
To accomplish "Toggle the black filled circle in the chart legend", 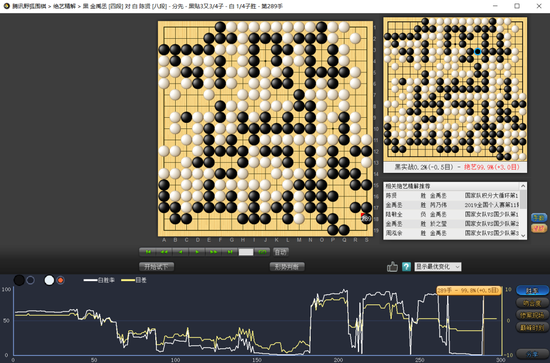I will click(19, 280).
